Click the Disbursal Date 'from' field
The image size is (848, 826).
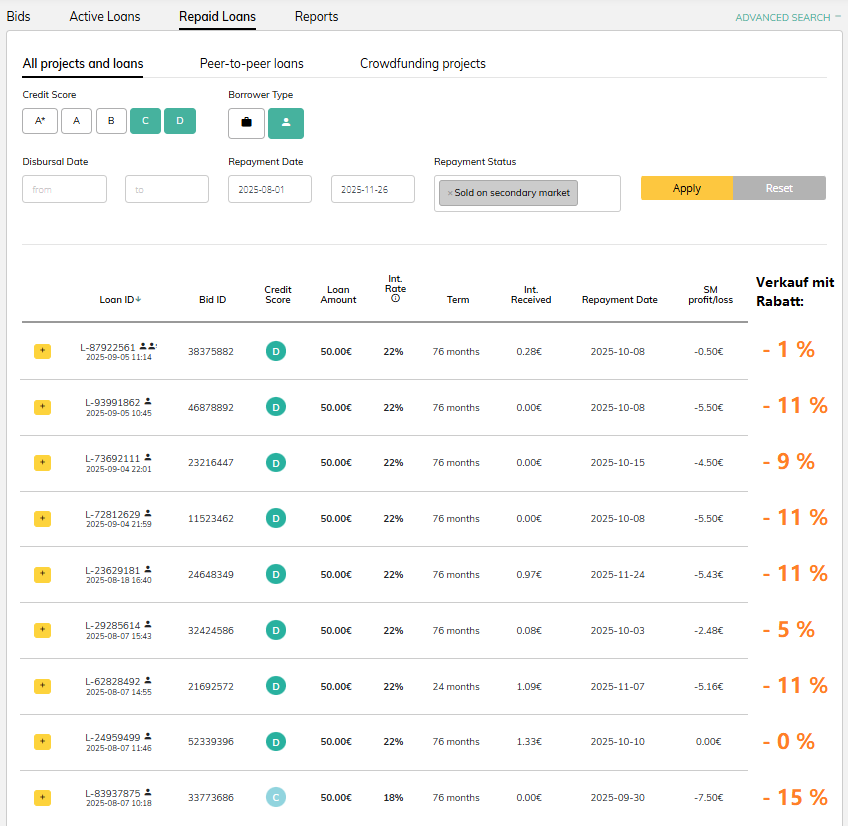point(64,189)
